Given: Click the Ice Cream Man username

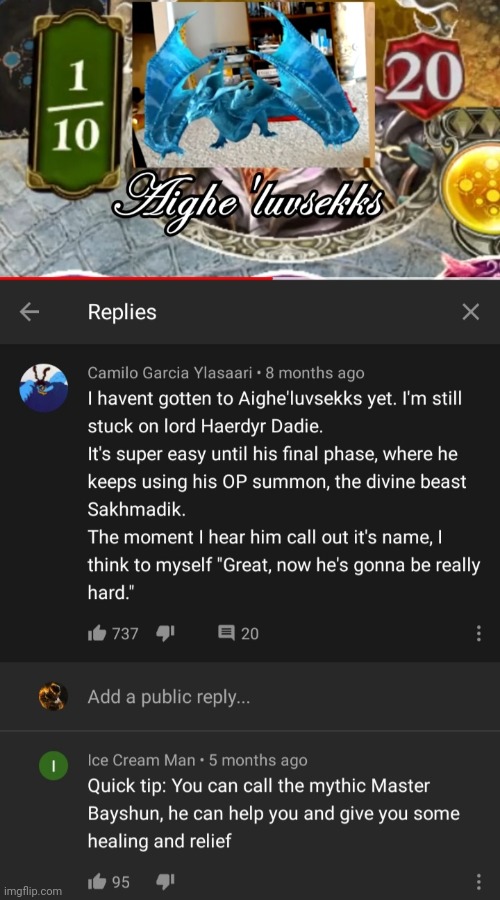Looking at the screenshot, I should [x=141, y=761].
